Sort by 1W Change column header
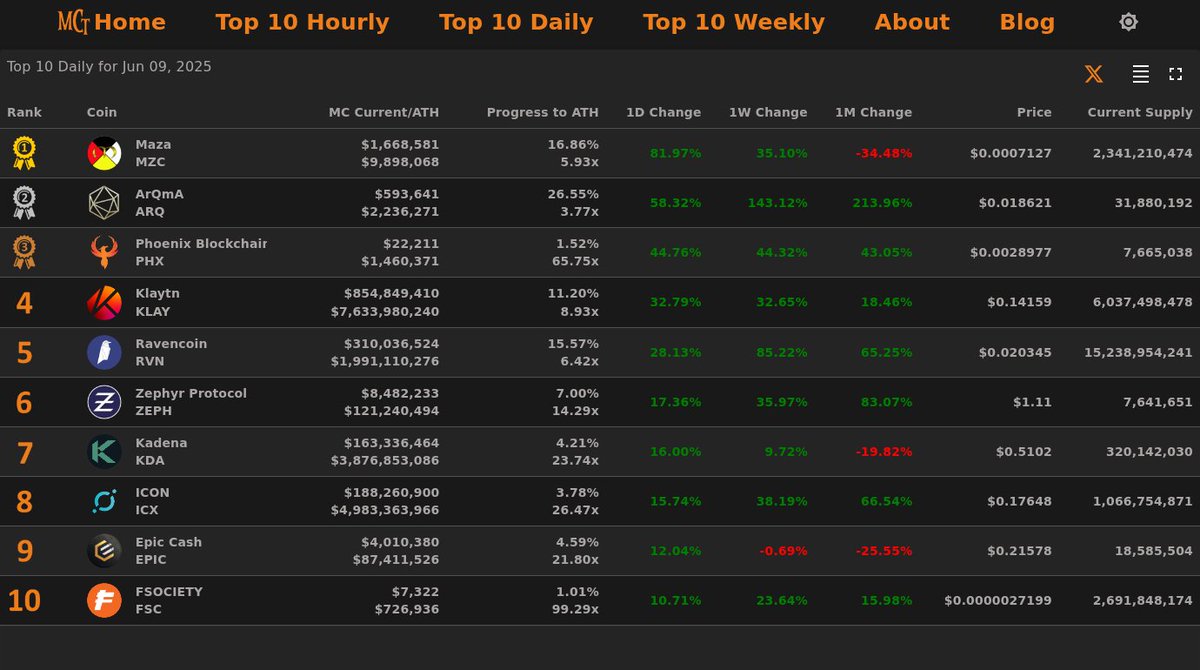Viewport: 1200px width, 670px height. [x=768, y=112]
